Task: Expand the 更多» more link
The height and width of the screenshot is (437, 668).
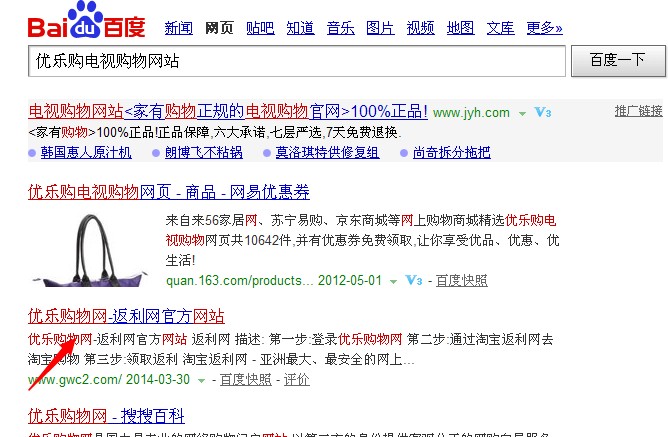Action: point(544,28)
